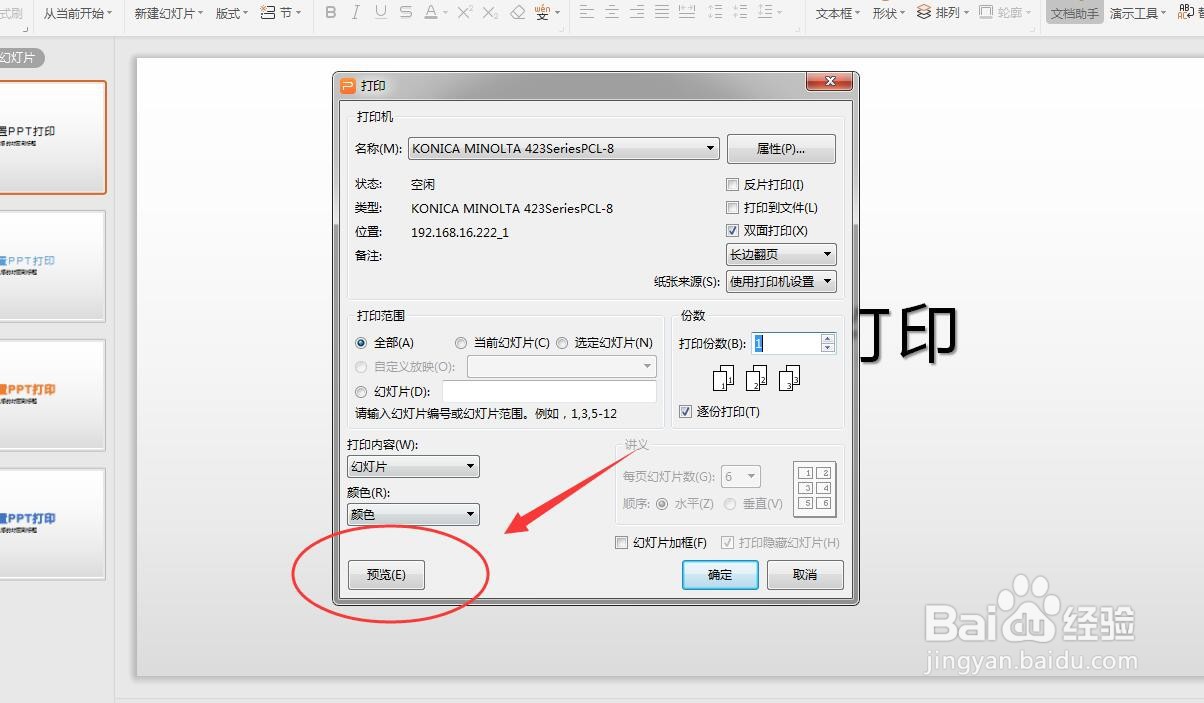Align text right
This screenshot has height=703, width=1204.
click(637, 13)
